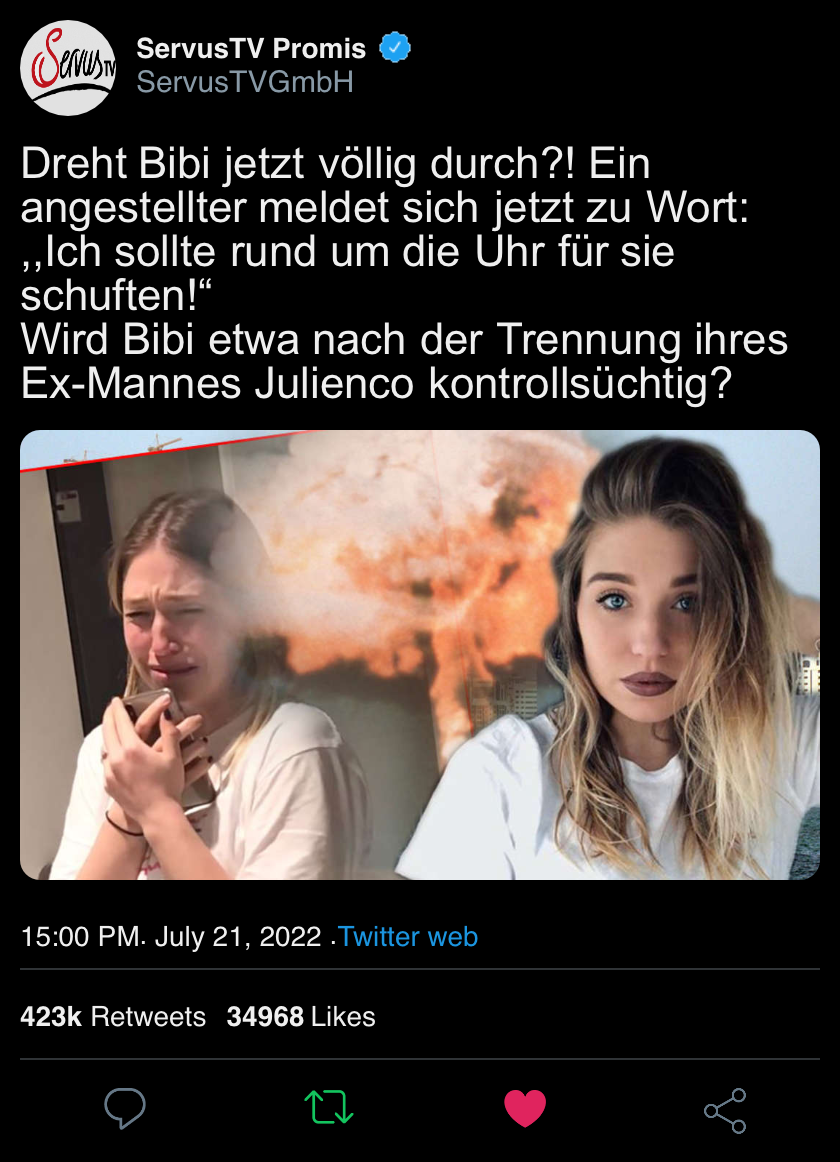Open the attached tweet image

[420, 655]
